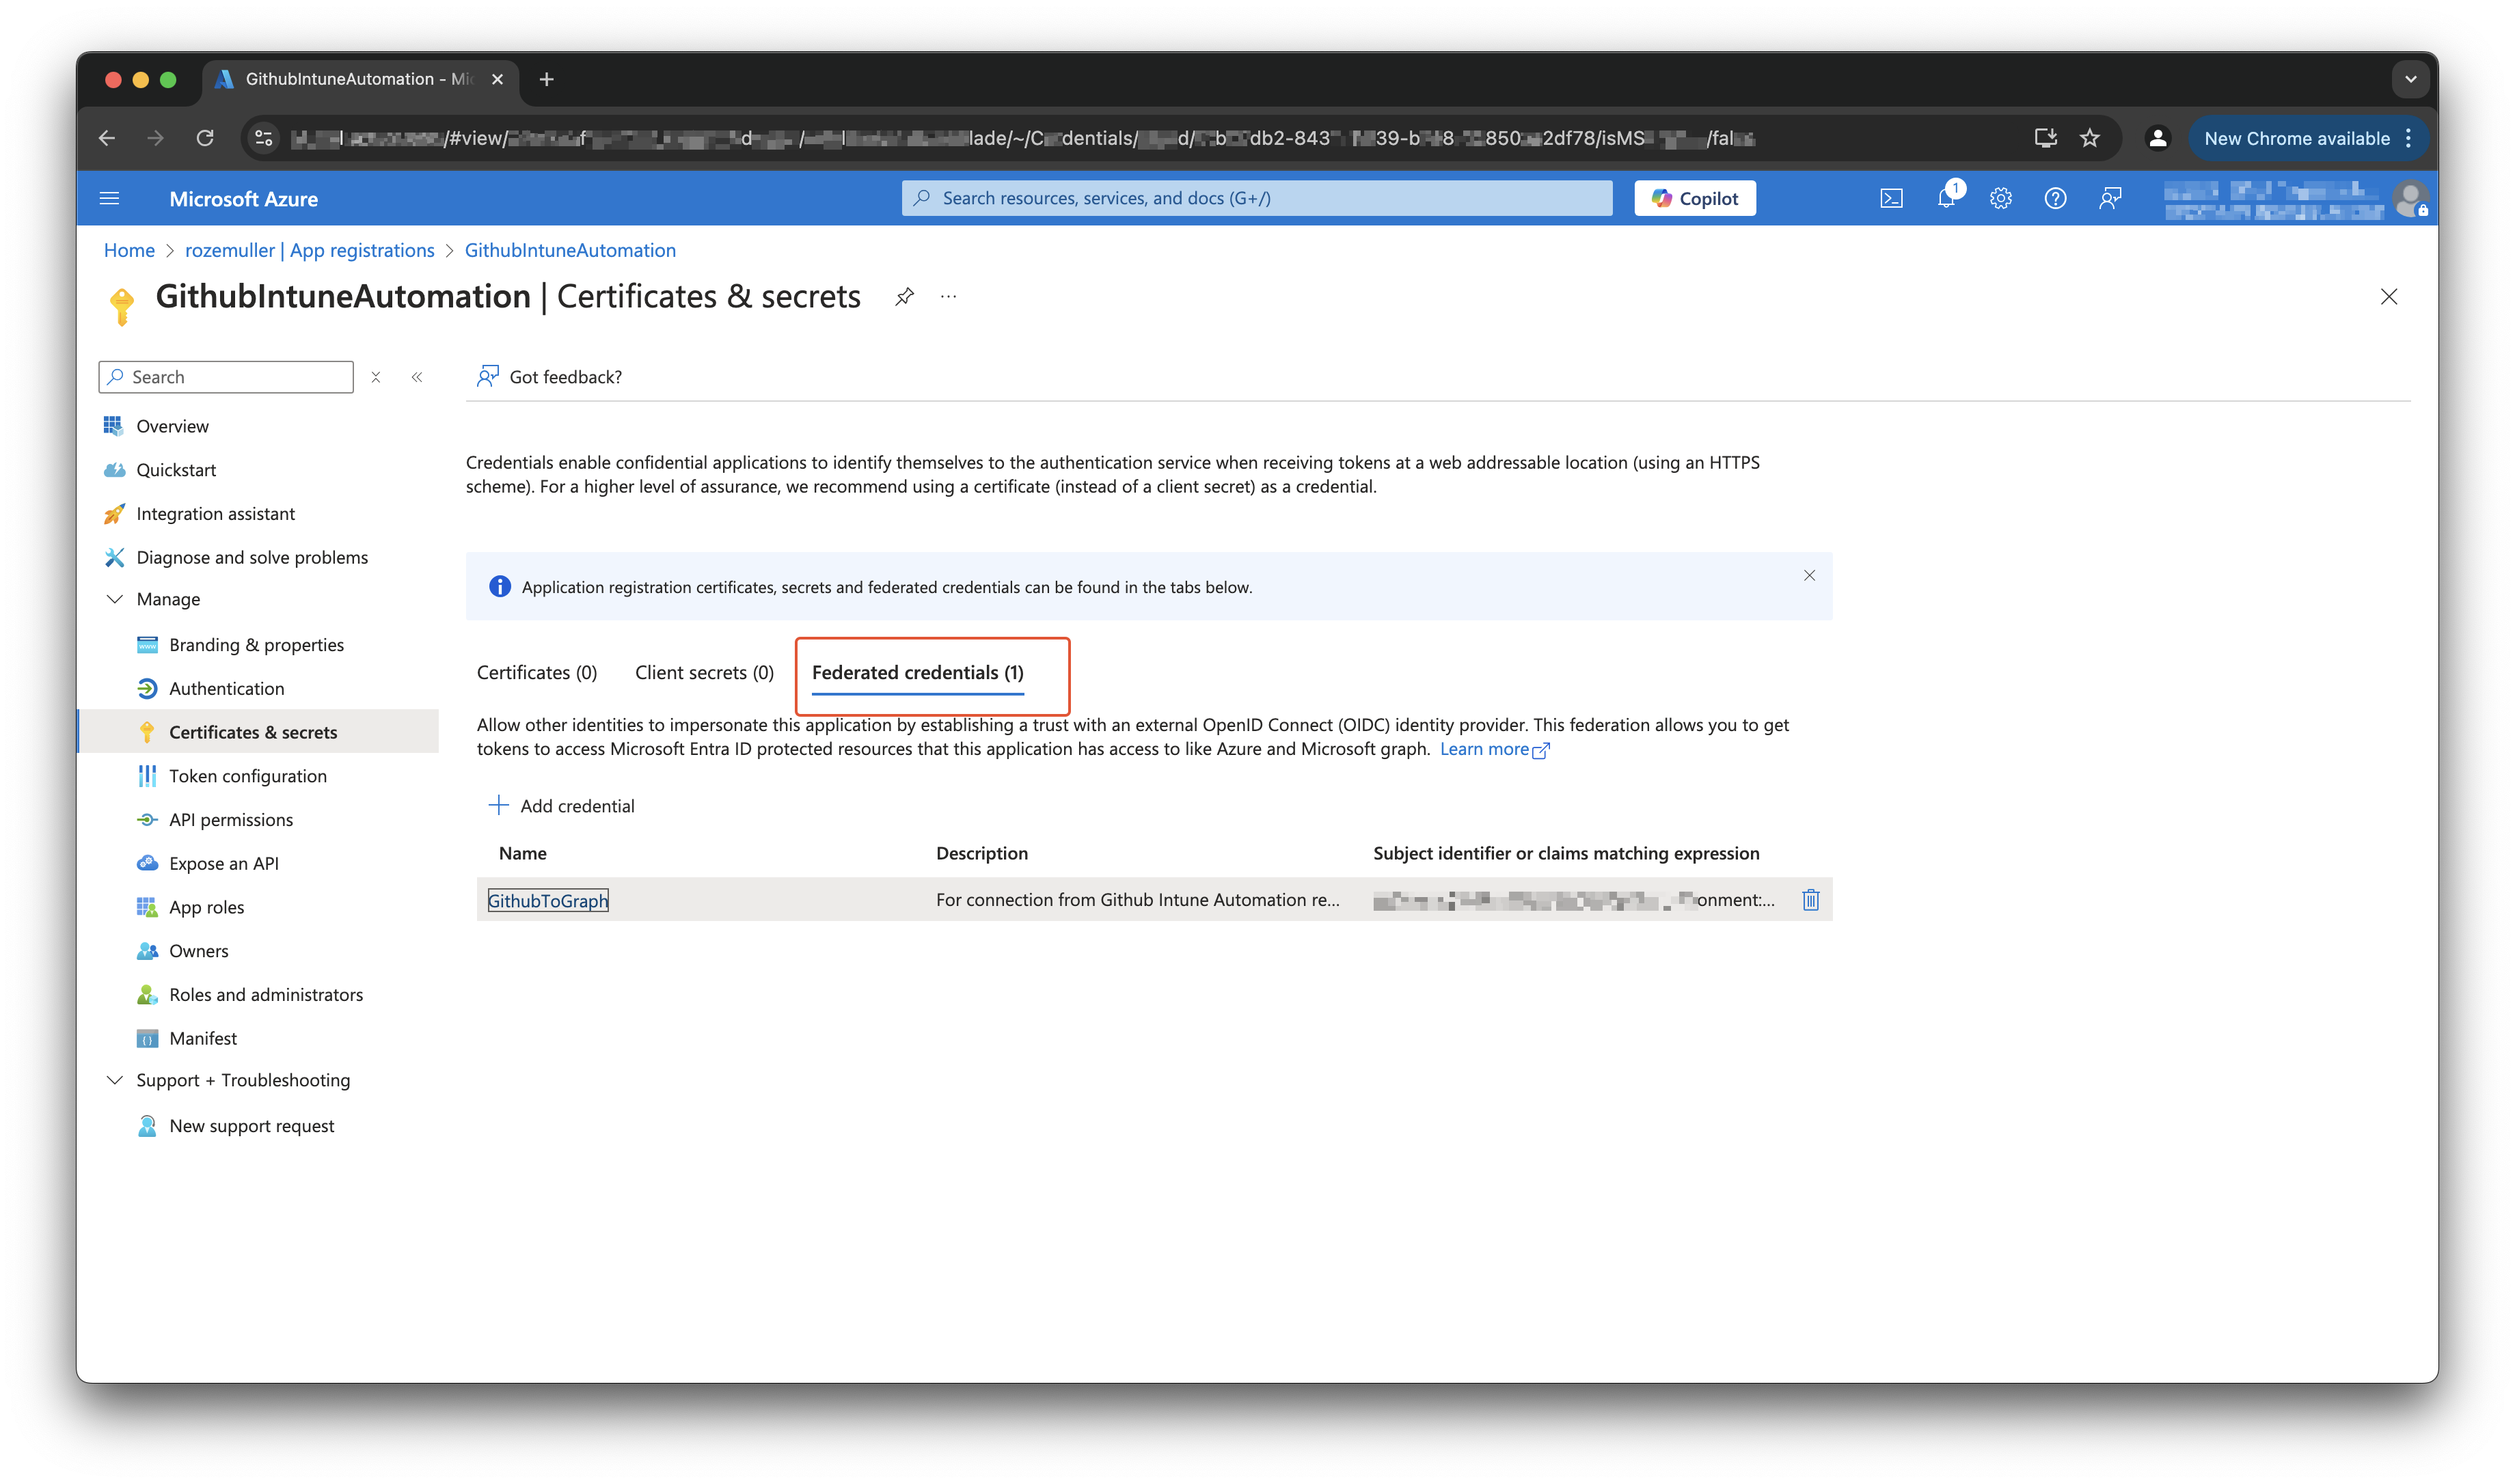Click the Description column header
2515x1484 pixels.
[x=981, y=853]
